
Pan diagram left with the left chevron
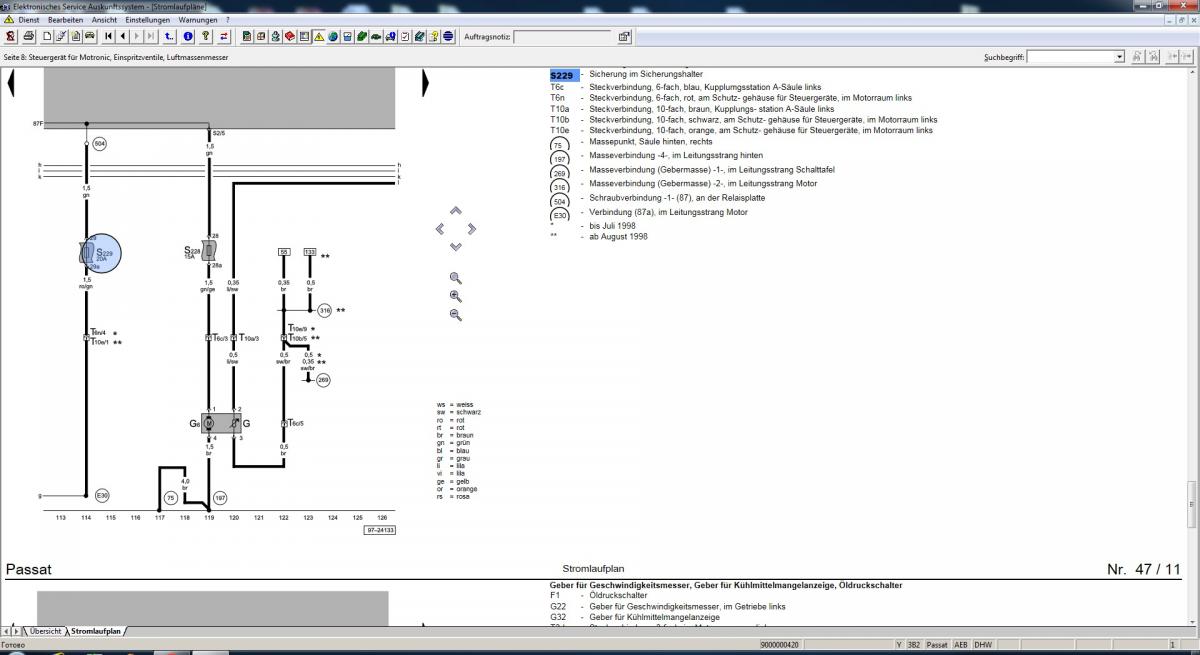(440, 229)
